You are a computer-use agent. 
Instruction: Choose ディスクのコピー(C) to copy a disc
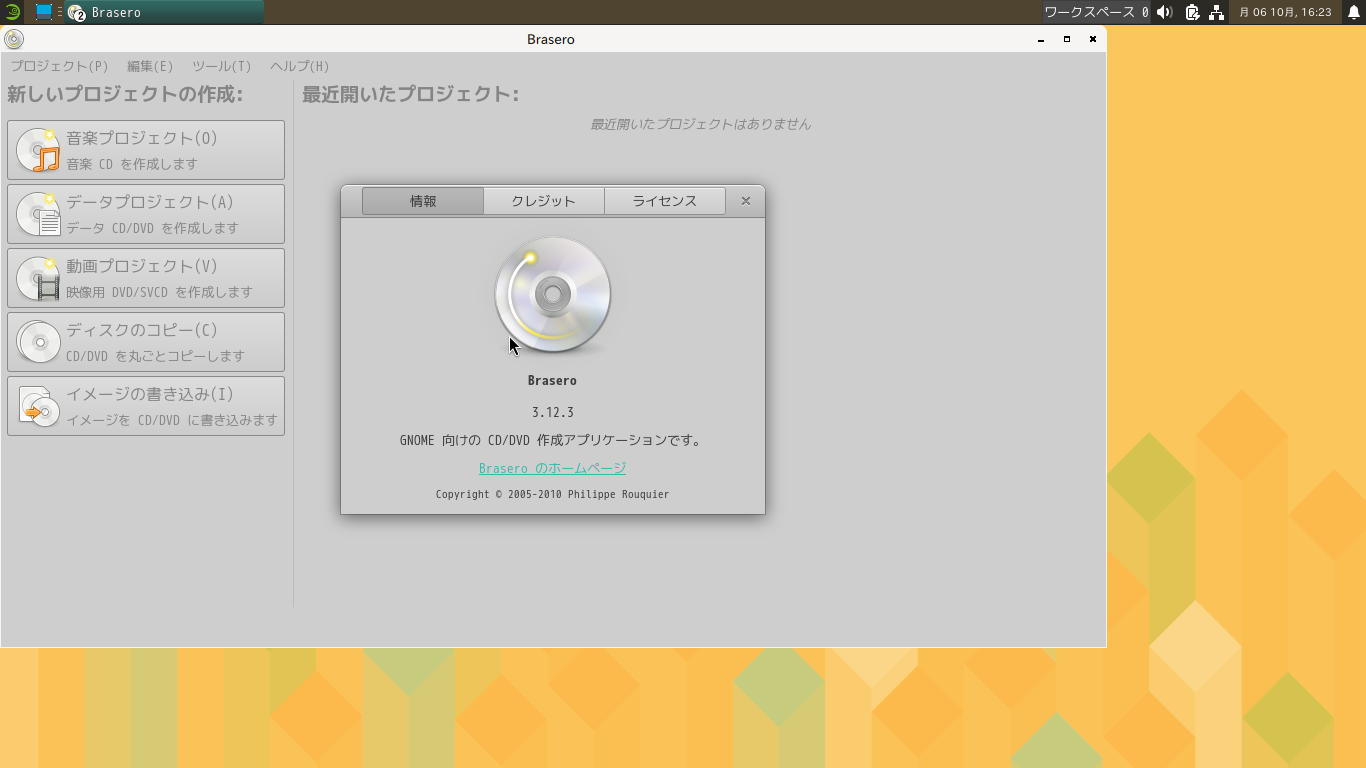[146, 342]
